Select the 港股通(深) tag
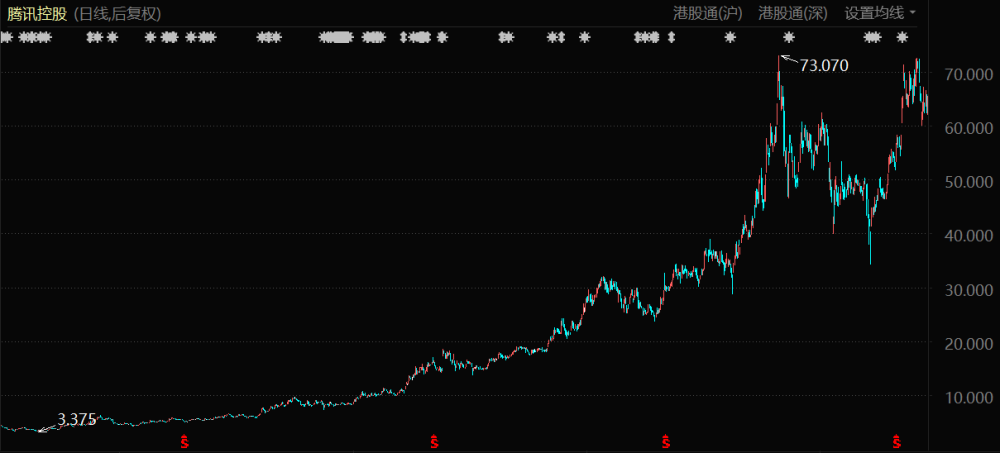This screenshot has height=453, width=1000. coord(793,13)
